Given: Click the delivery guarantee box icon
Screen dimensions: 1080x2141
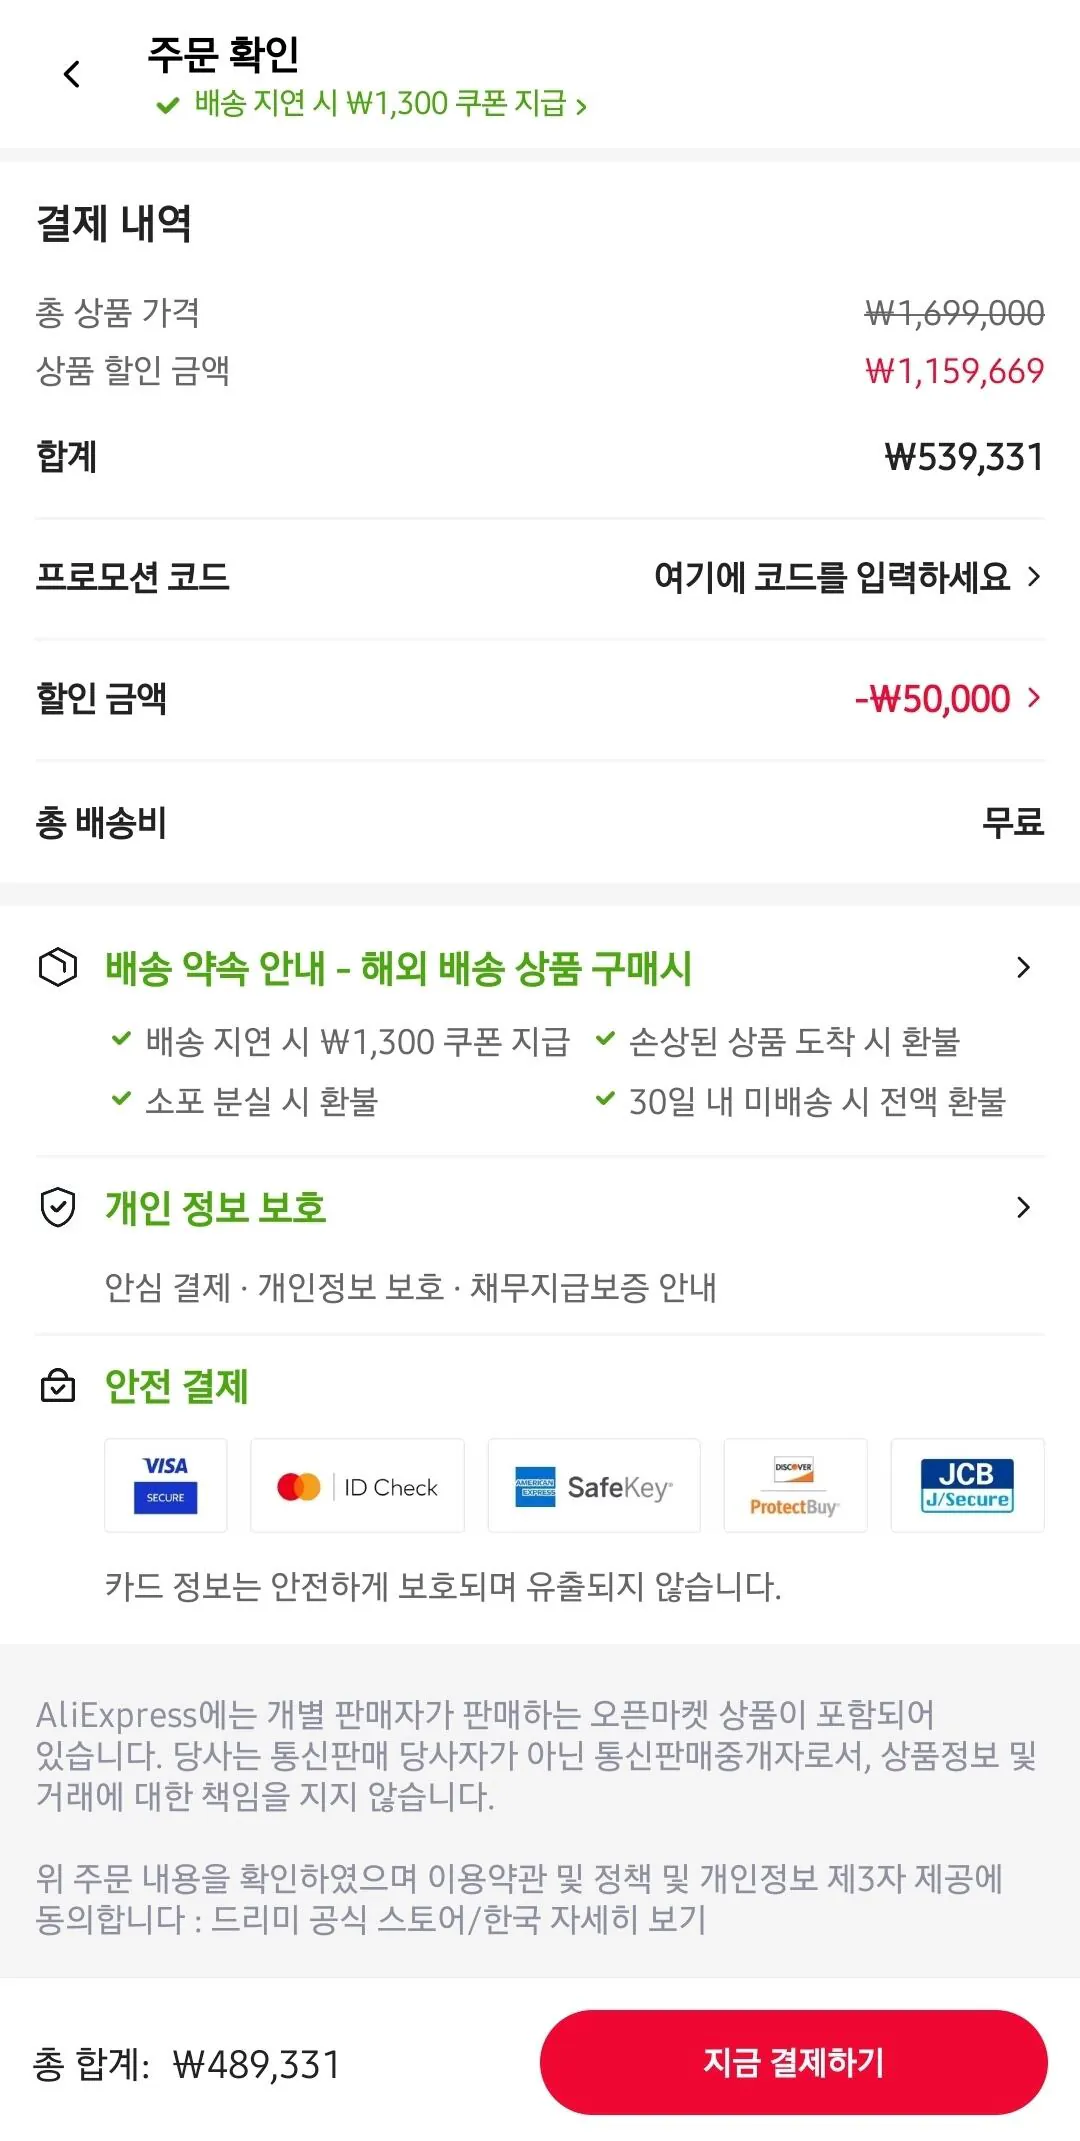Looking at the screenshot, I should click(58, 967).
